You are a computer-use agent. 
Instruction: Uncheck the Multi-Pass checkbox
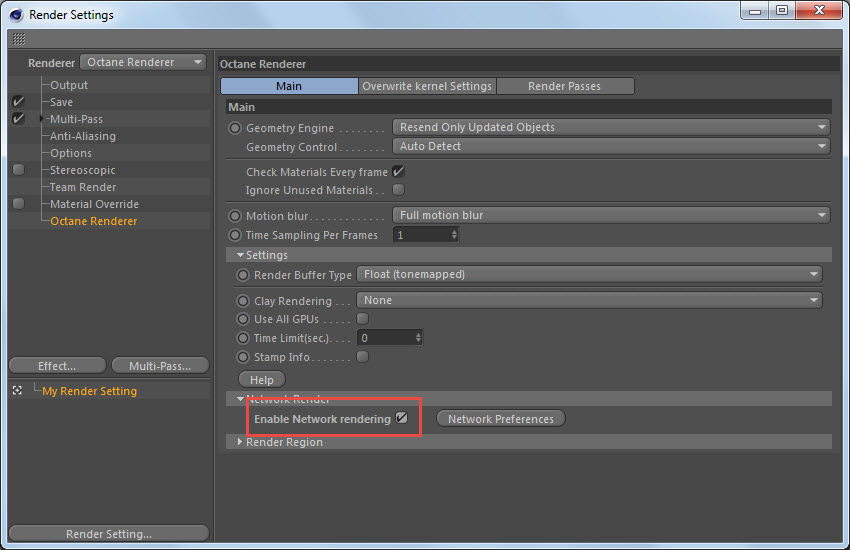click(18, 119)
